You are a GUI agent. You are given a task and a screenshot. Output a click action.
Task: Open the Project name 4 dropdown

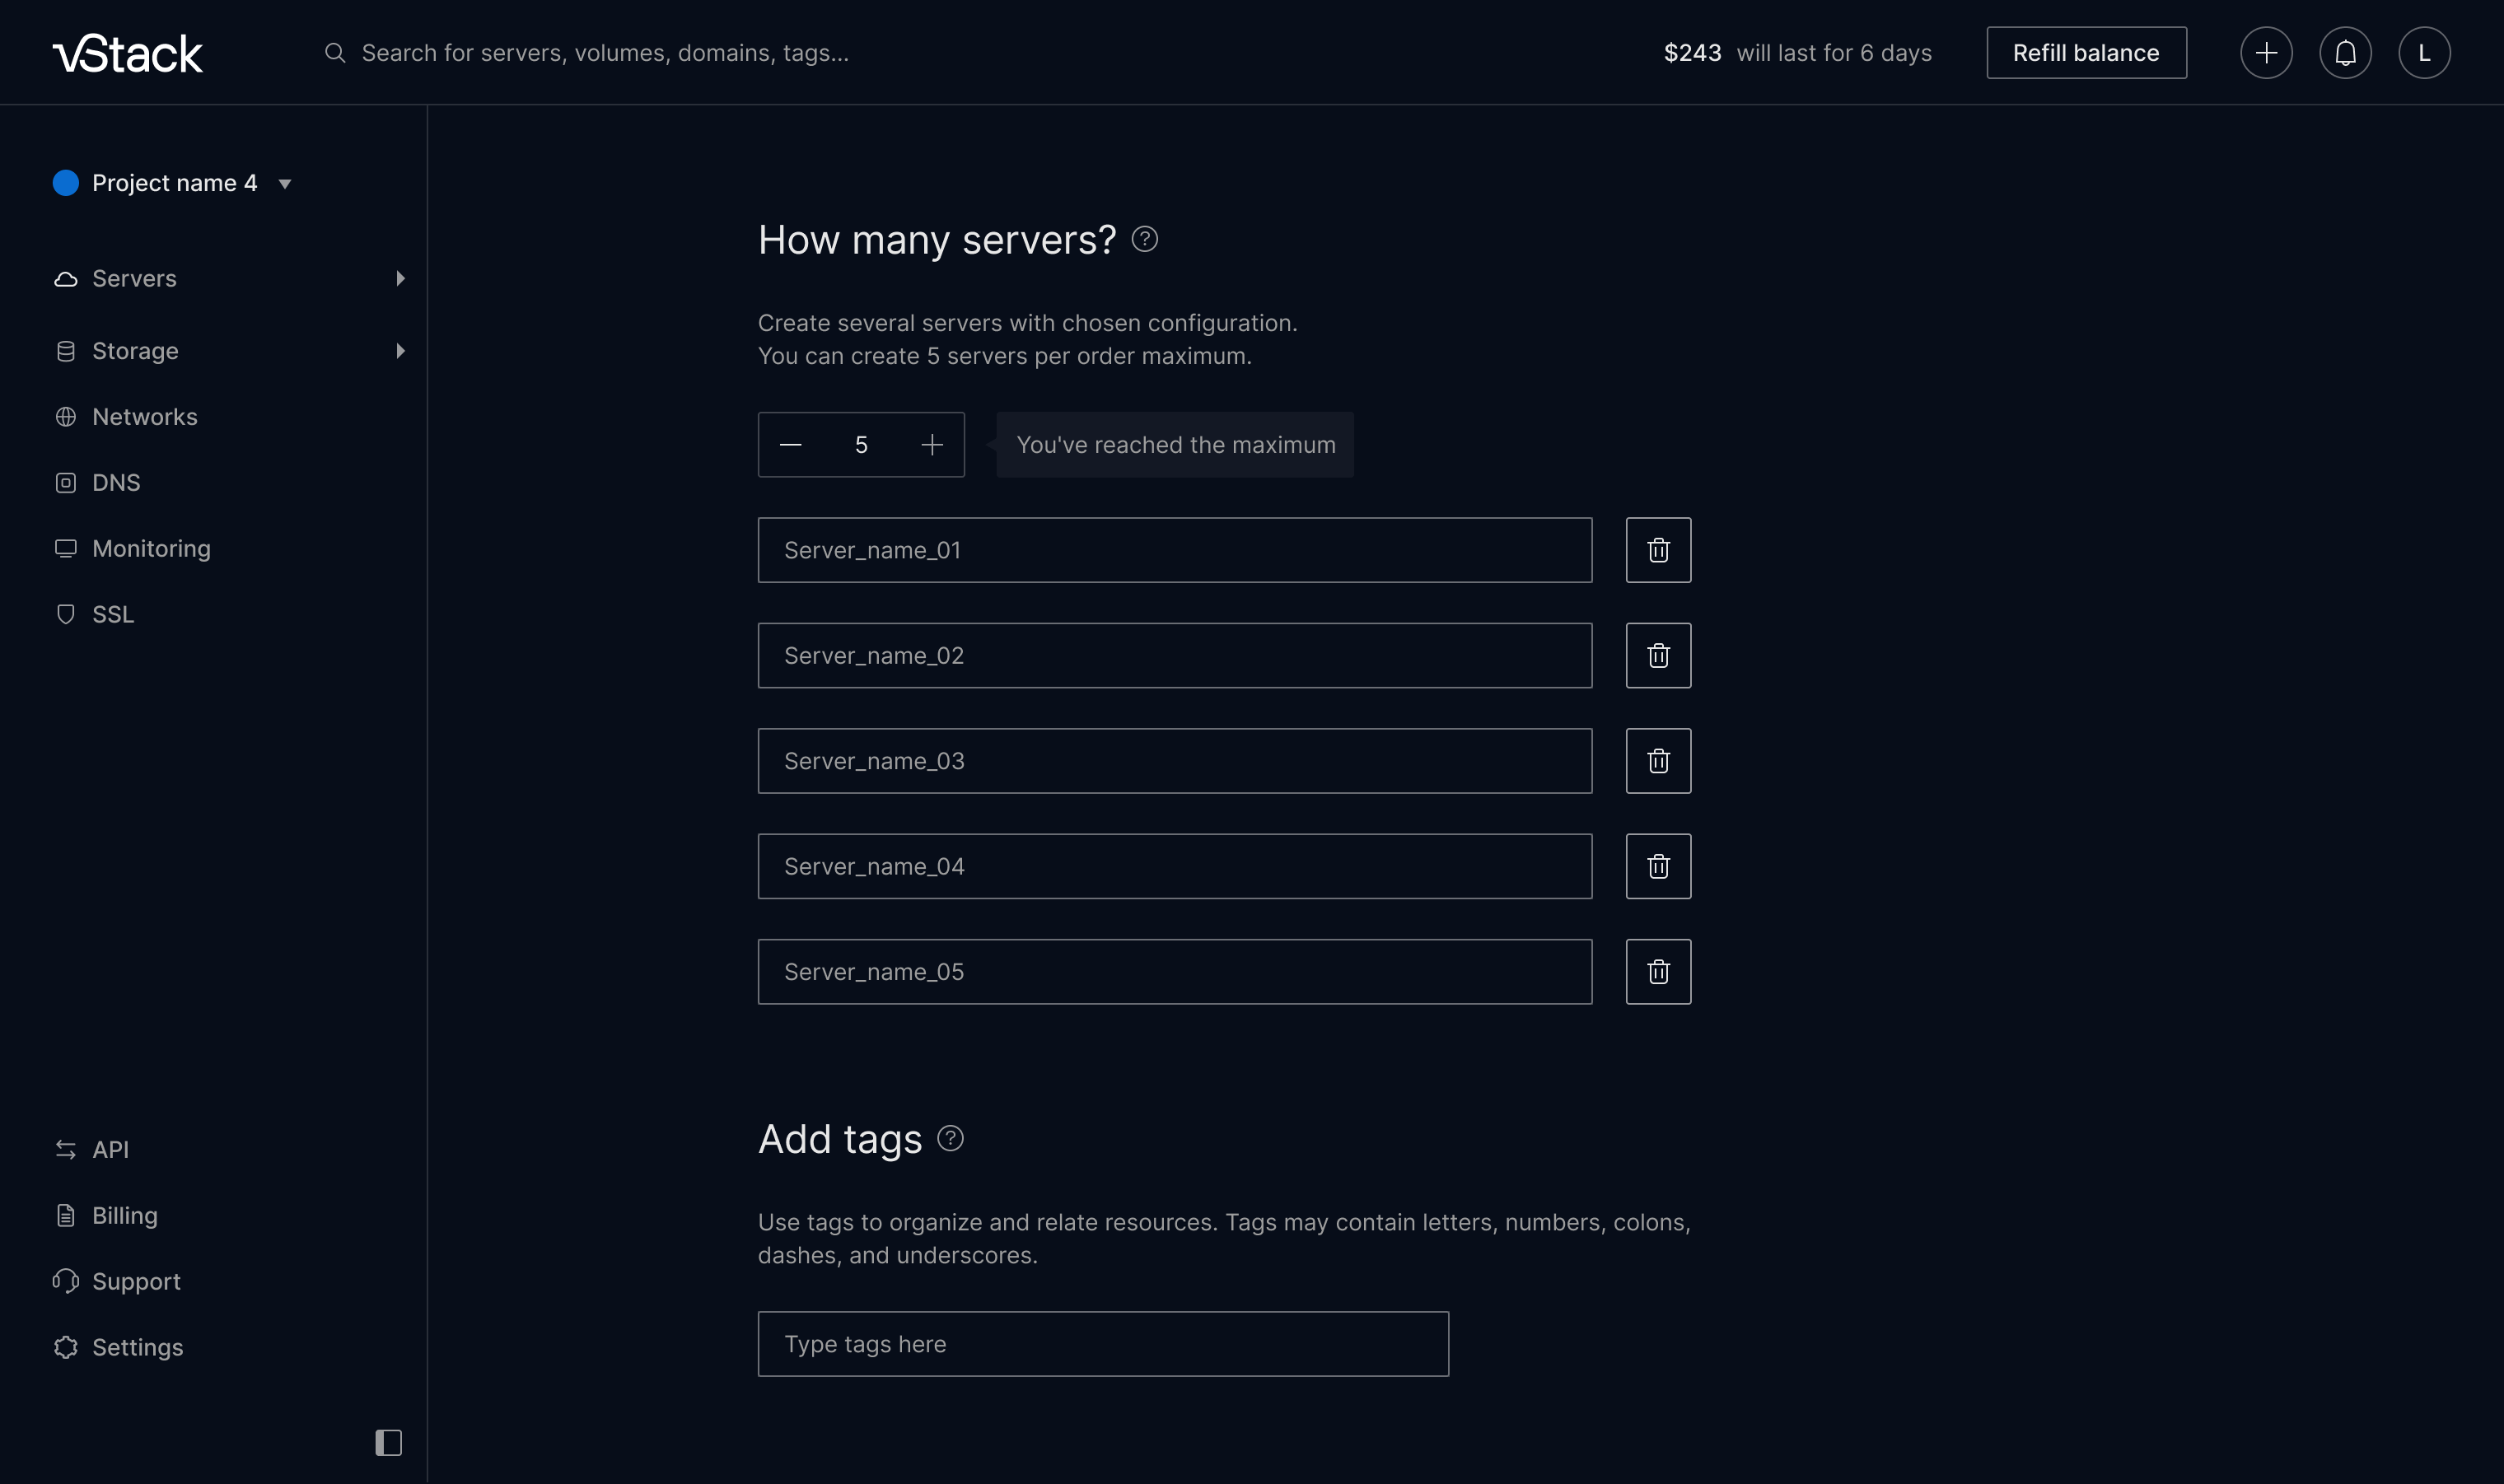point(284,184)
